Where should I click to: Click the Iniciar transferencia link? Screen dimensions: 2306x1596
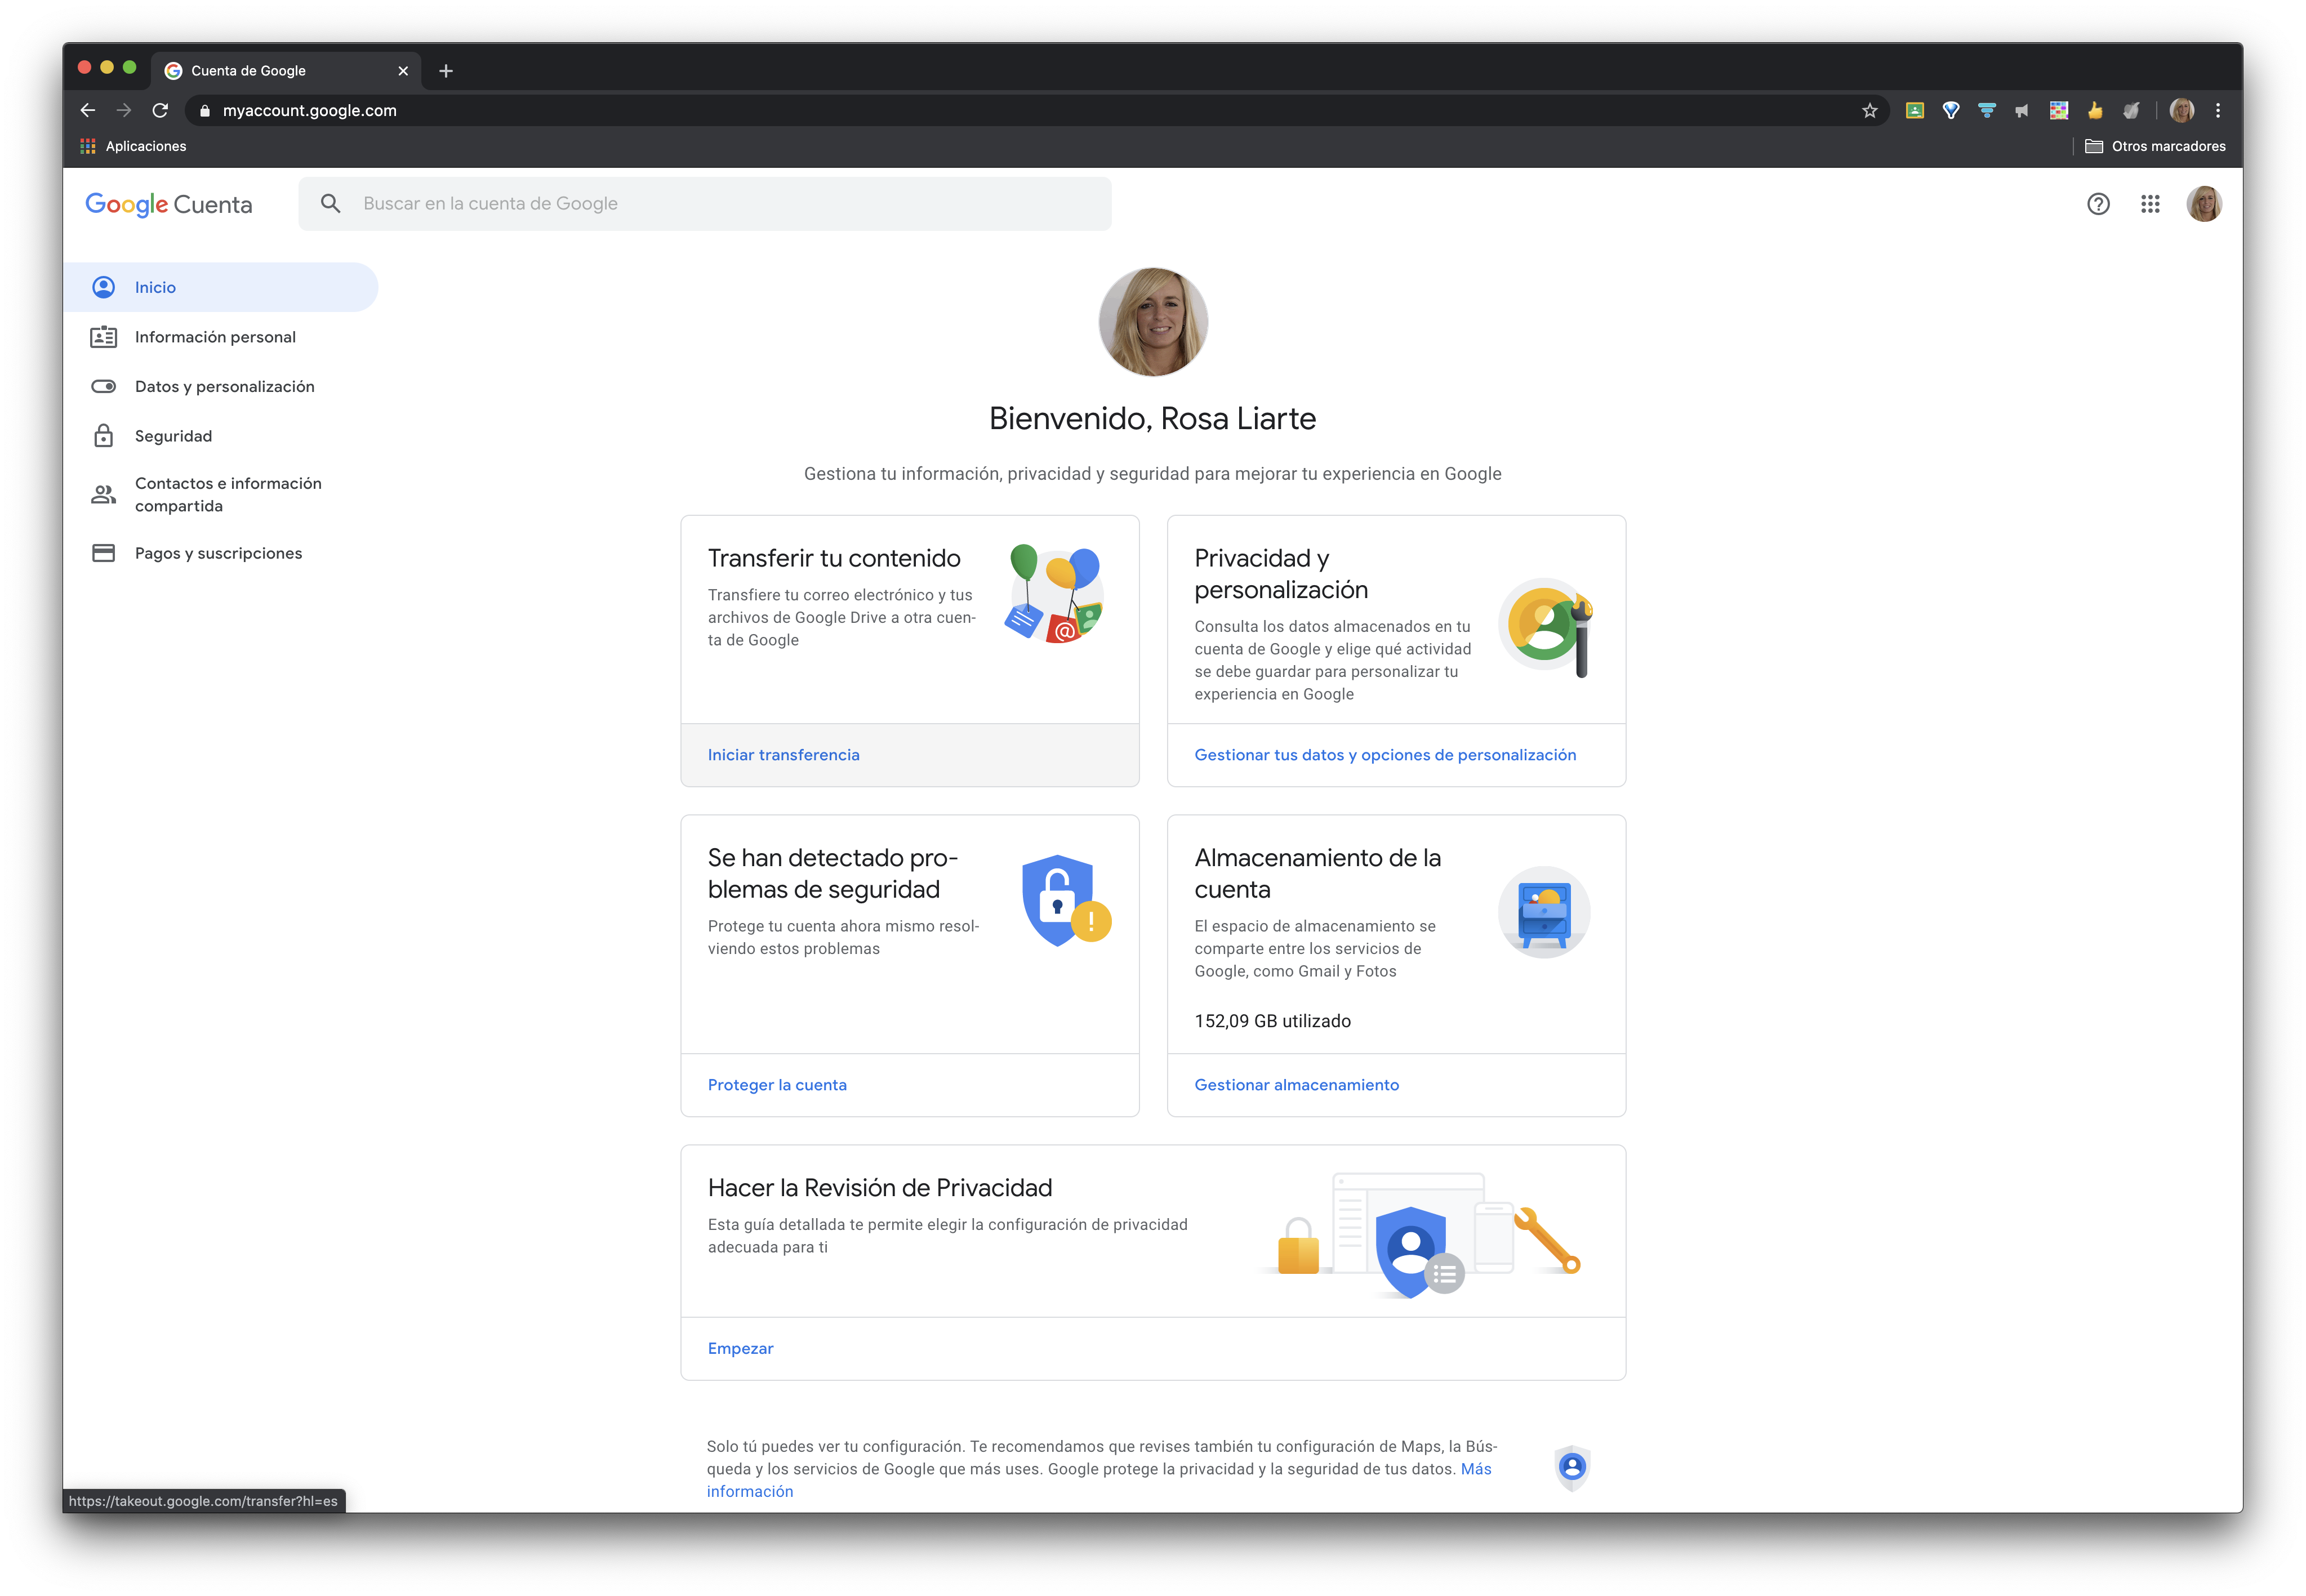783,755
